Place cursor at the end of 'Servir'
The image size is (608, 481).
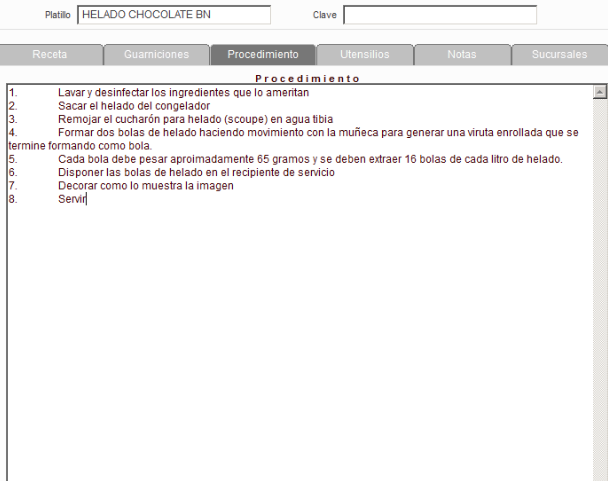(87, 199)
